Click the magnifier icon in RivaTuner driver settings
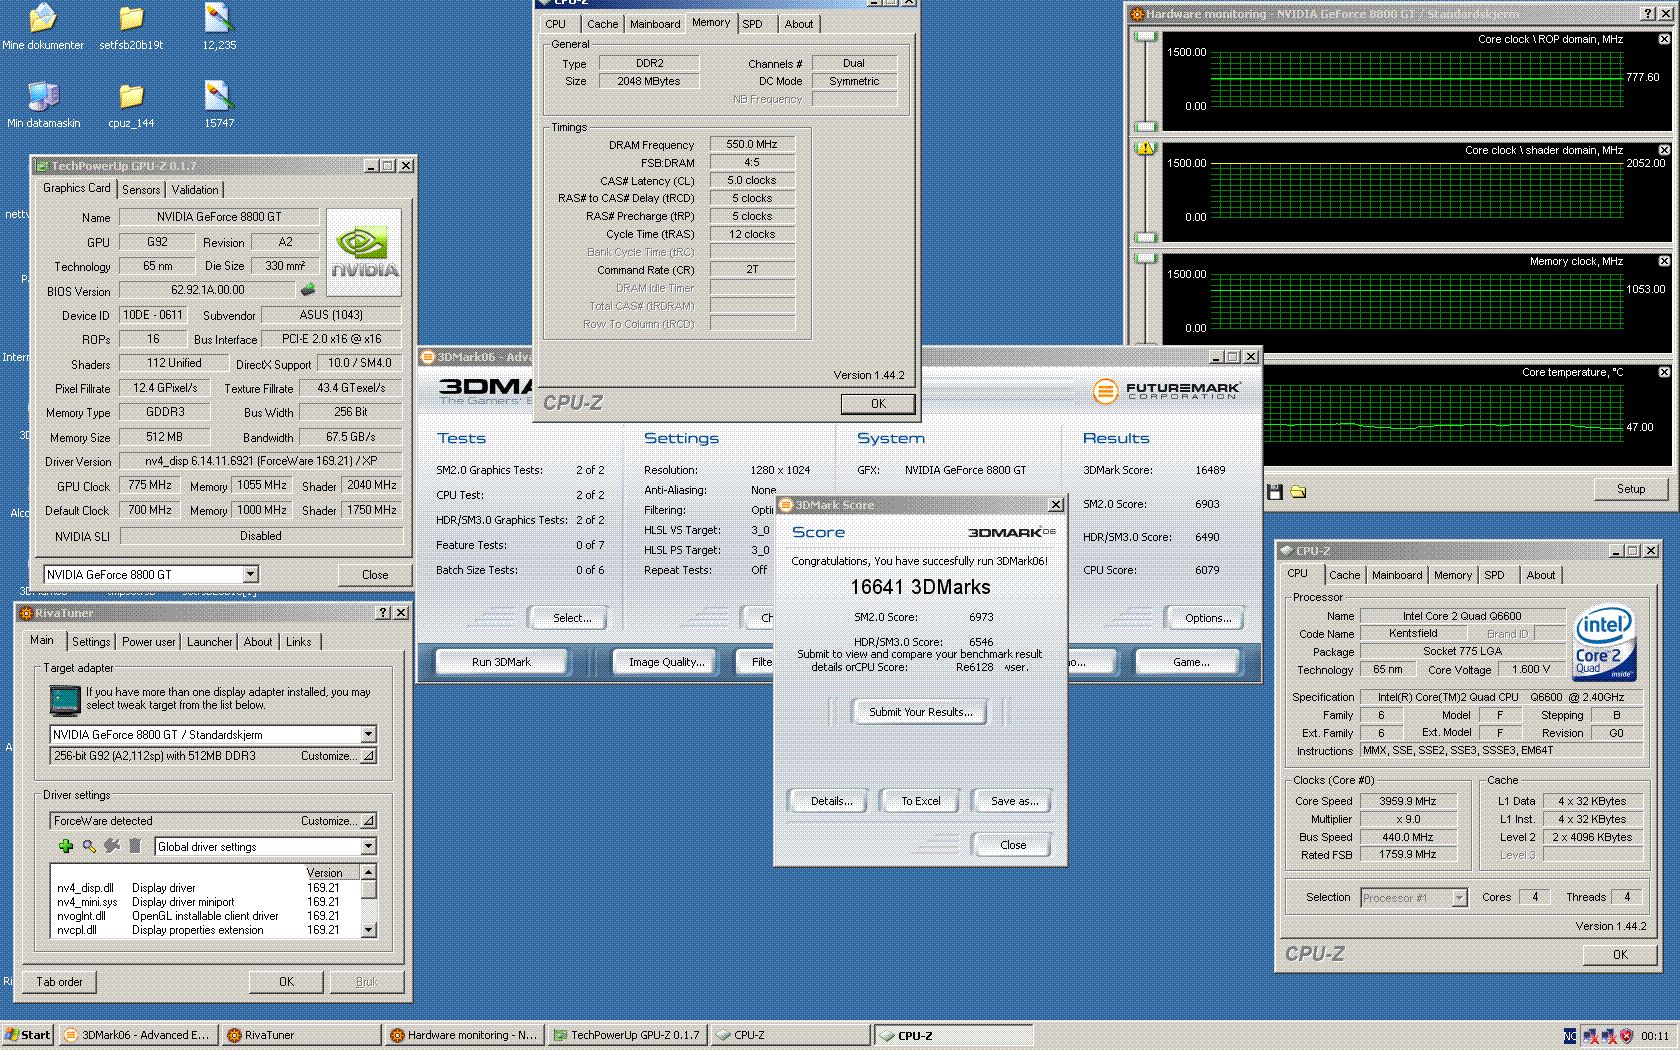The image size is (1680, 1050). tap(89, 846)
